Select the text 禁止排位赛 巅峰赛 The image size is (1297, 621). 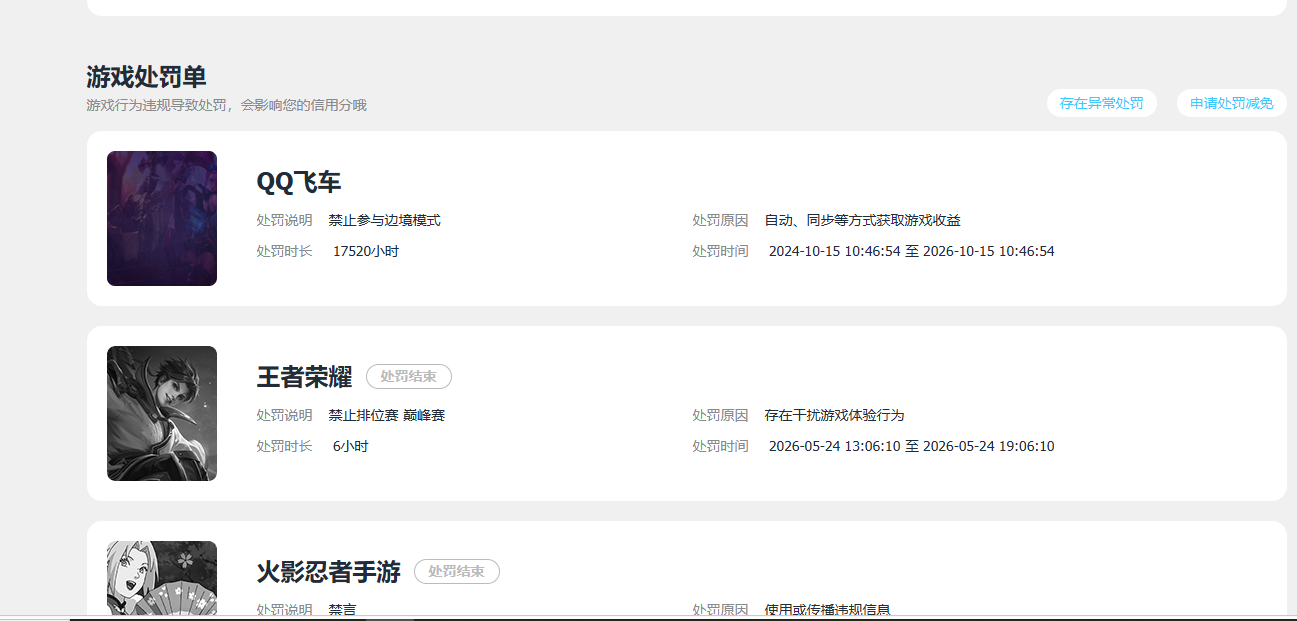[x=387, y=415]
